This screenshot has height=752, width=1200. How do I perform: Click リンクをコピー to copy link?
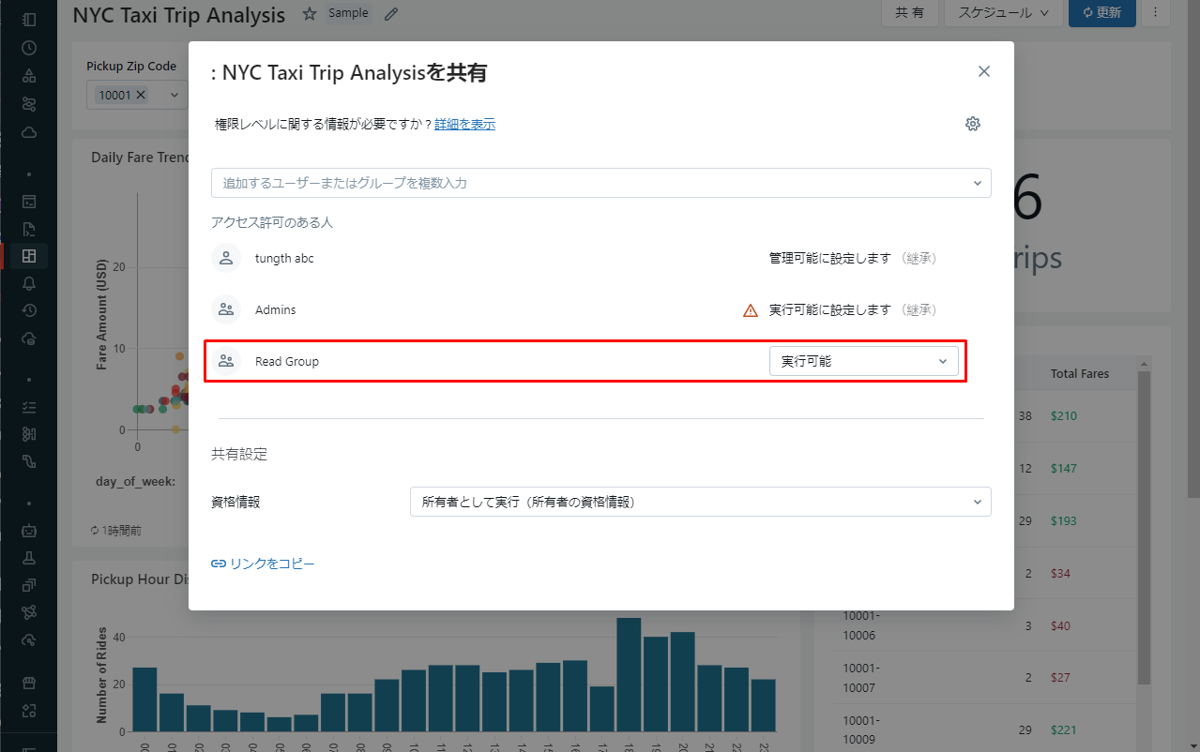click(263, 564)
